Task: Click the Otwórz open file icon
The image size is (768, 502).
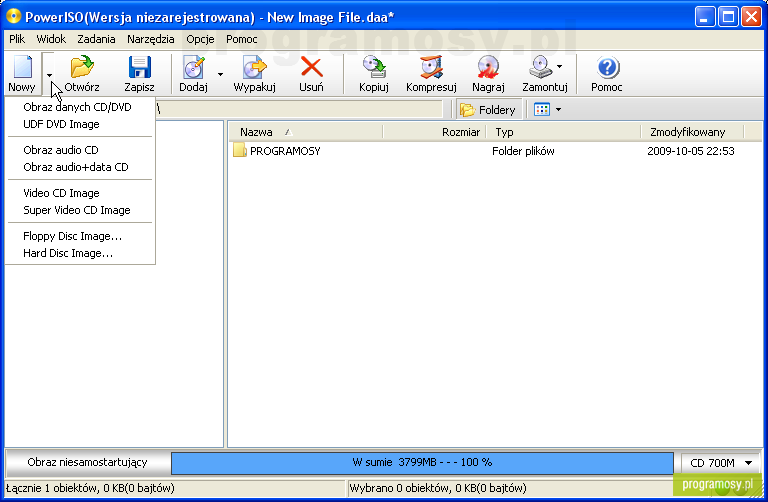Action: point(82,67)
